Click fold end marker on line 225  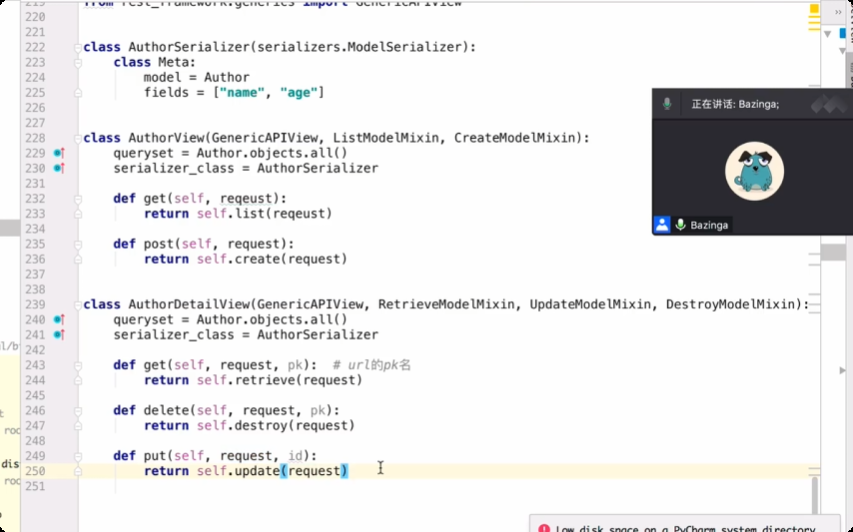pyautogui.click(x=78, y=93)
